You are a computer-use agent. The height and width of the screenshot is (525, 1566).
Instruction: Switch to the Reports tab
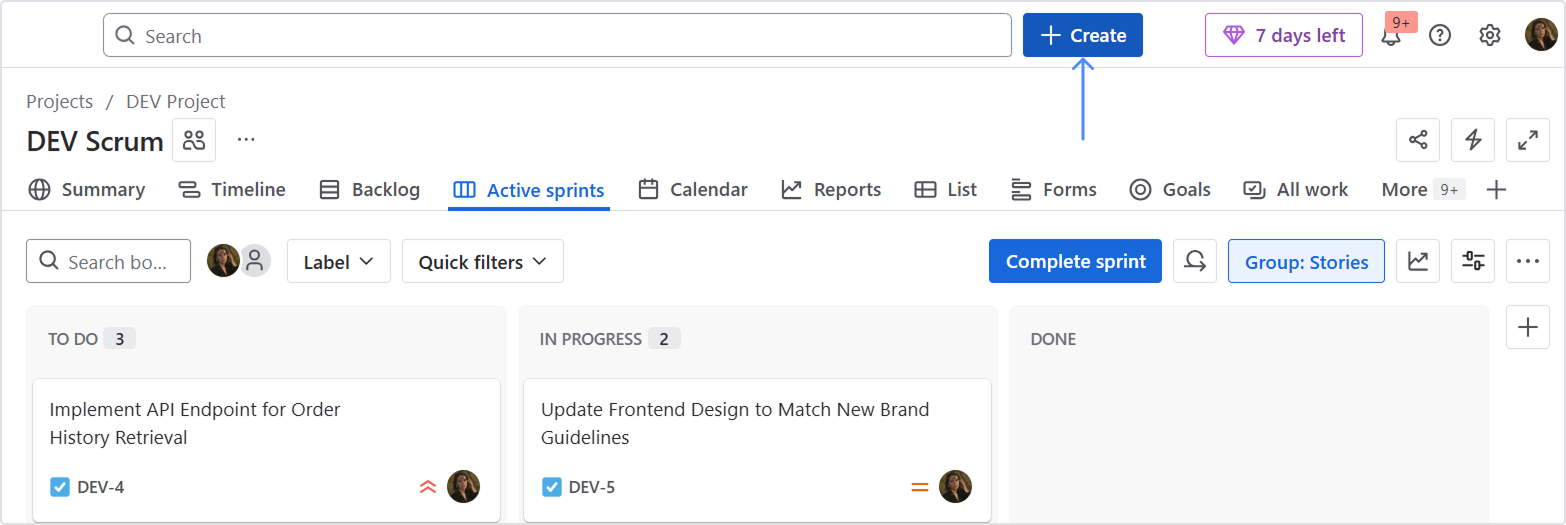pos(831,189)
